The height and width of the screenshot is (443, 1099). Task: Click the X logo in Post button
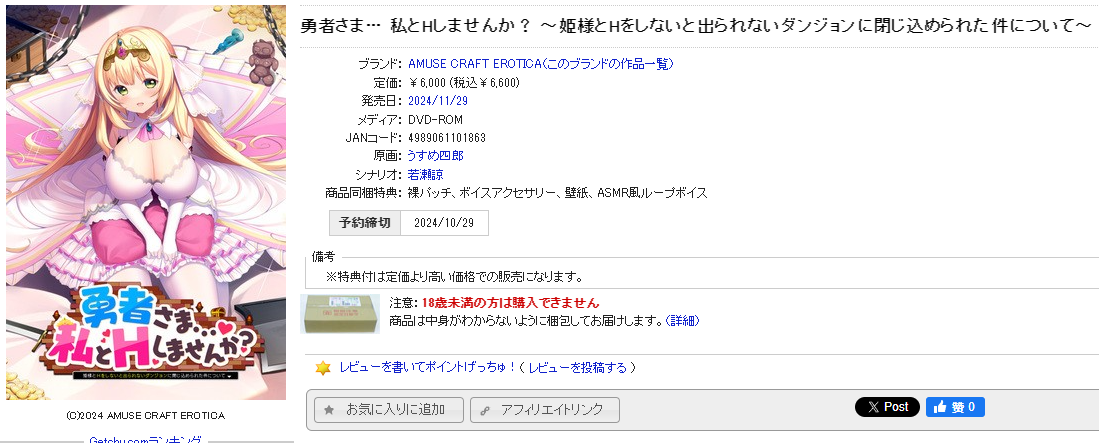click(x=871, y=407)
